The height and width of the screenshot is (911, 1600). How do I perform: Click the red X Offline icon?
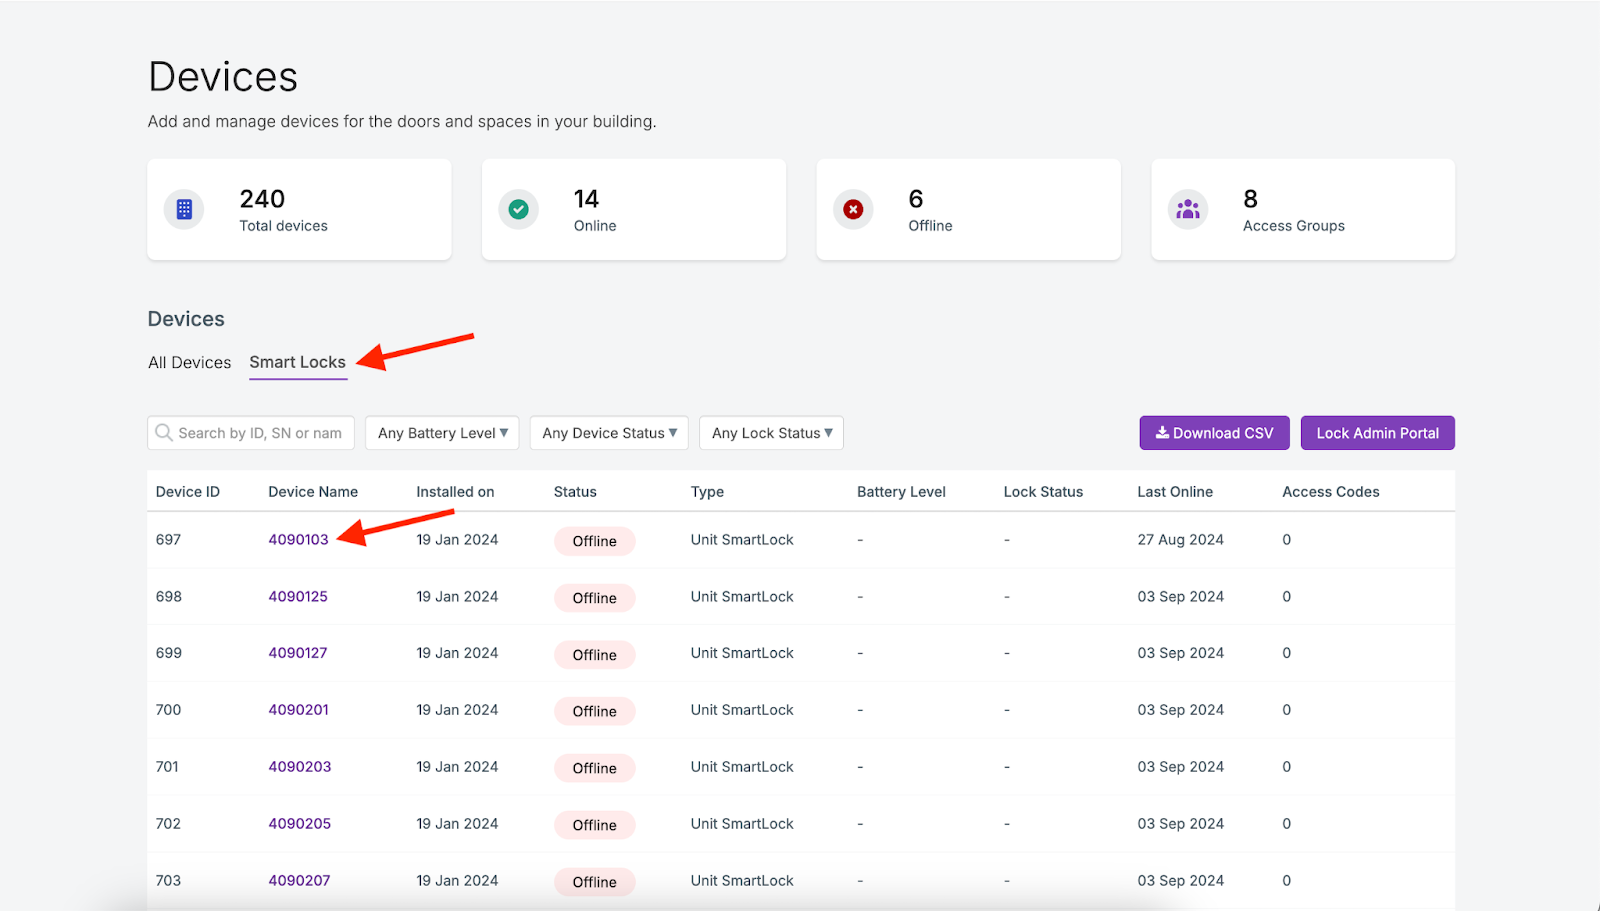point(853,210)
